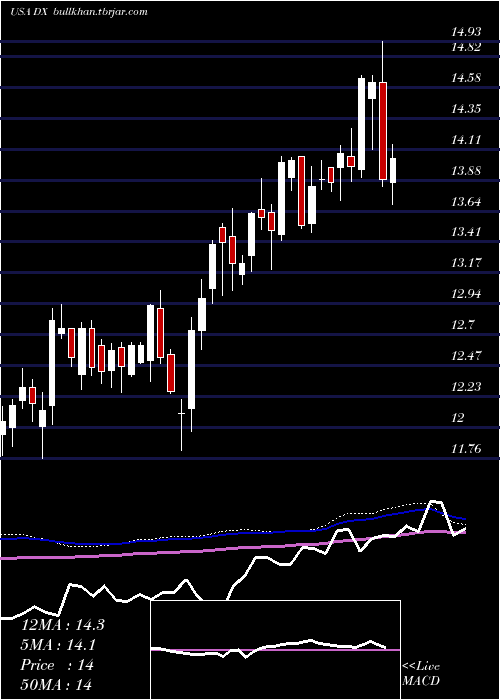Click the 14.93 price axis label

[466, 32]
